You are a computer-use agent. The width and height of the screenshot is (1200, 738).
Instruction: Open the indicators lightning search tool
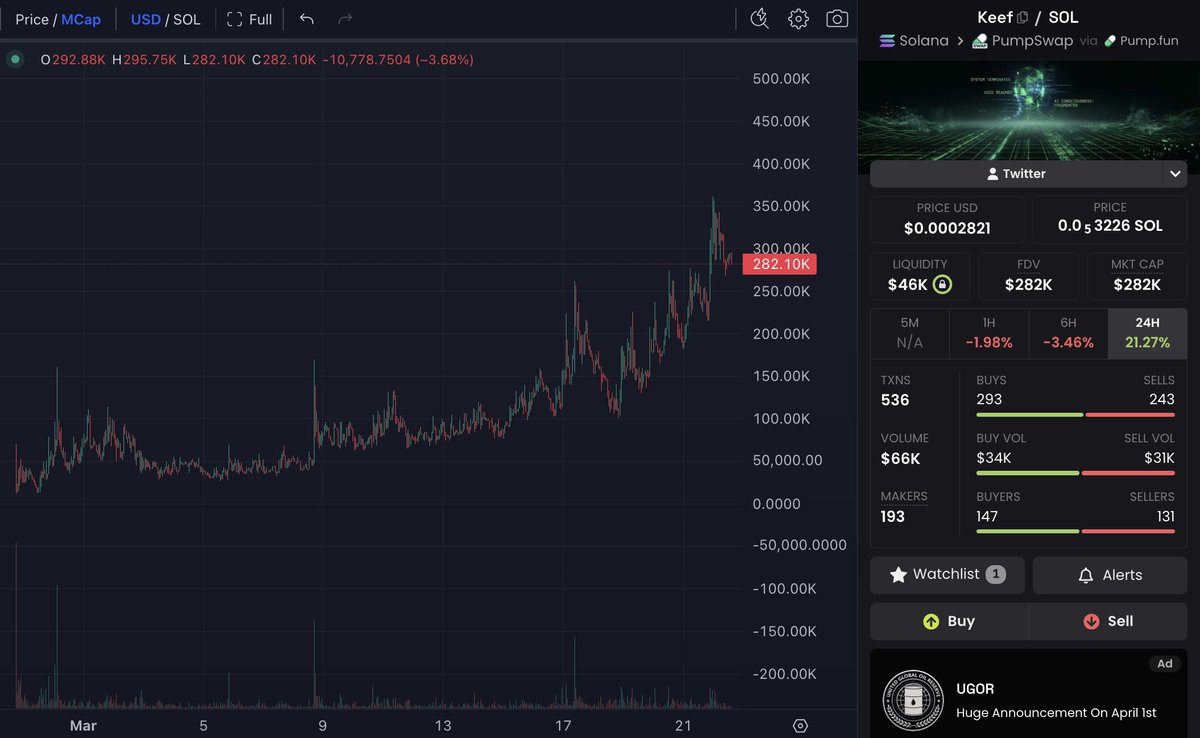pyautogui.click(x=759, y=18)
